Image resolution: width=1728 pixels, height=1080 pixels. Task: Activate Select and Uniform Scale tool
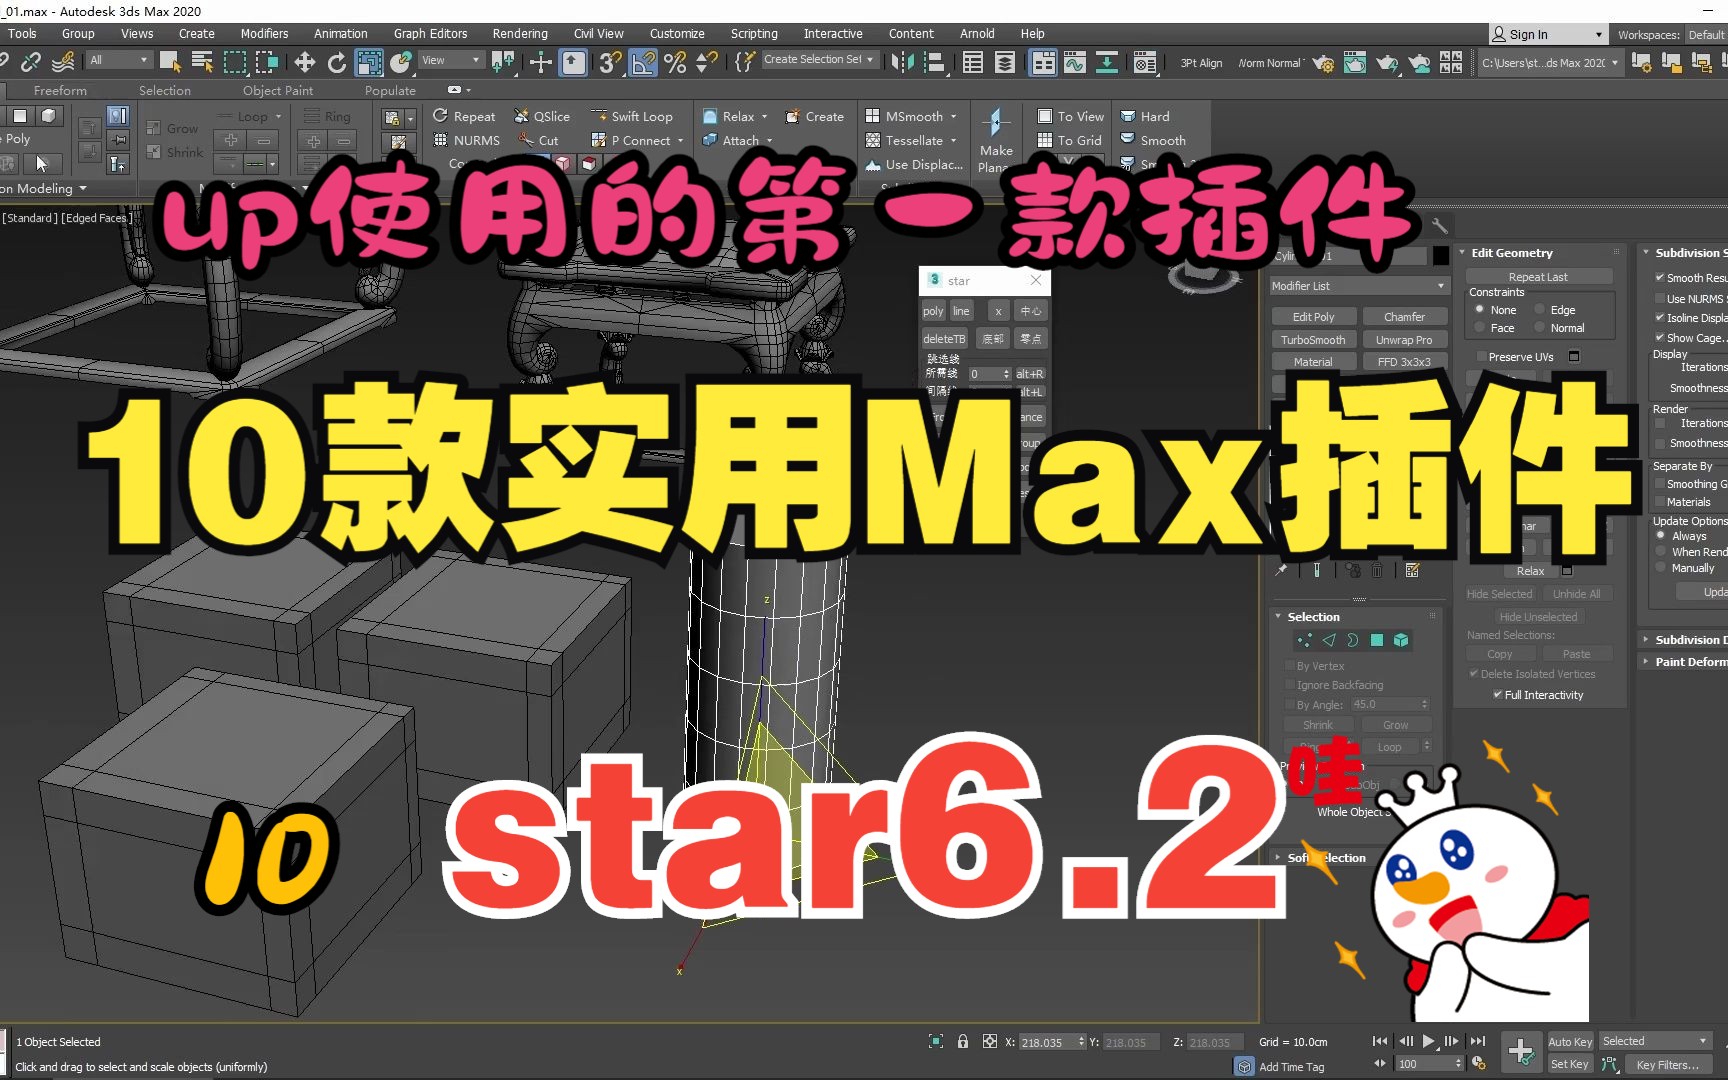(x=369, y=62)
